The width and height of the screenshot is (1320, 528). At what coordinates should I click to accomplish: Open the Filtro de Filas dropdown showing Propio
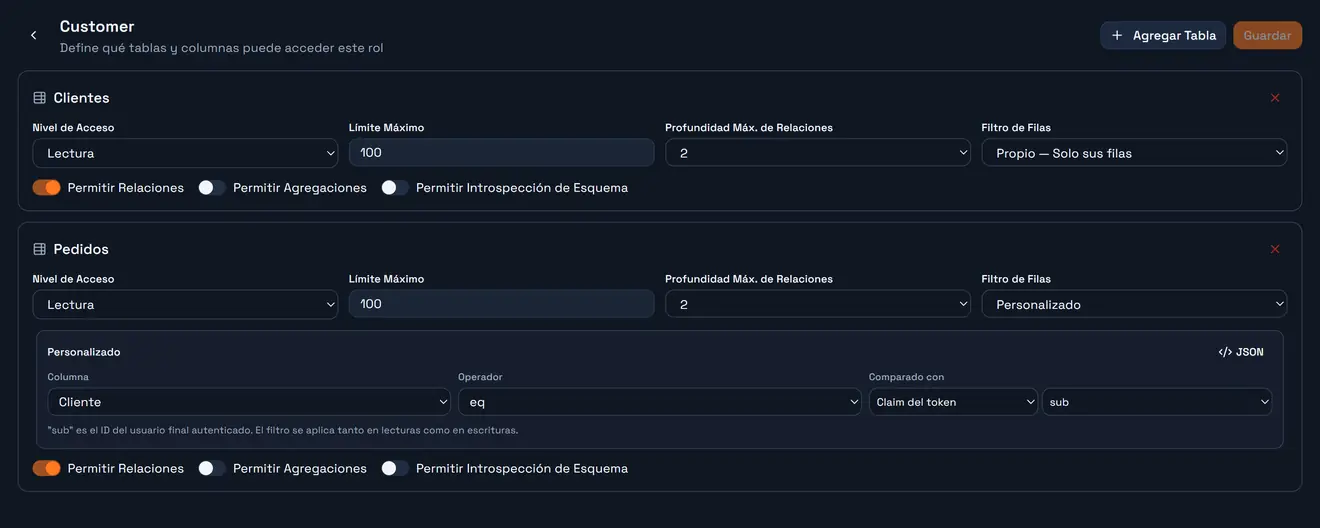point(1134,153)
